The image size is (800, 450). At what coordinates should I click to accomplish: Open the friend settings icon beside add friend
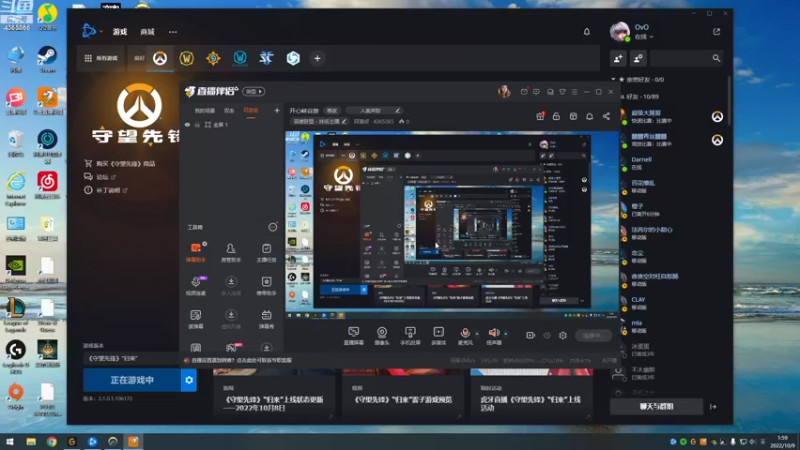[638, 58]
